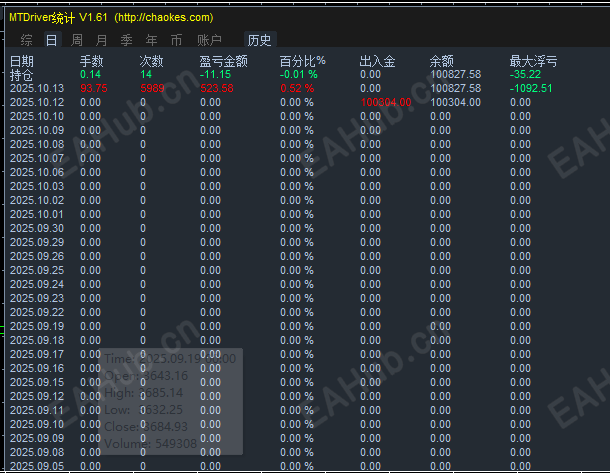Click the 0.14 lots value

click(x=90, y=74)
